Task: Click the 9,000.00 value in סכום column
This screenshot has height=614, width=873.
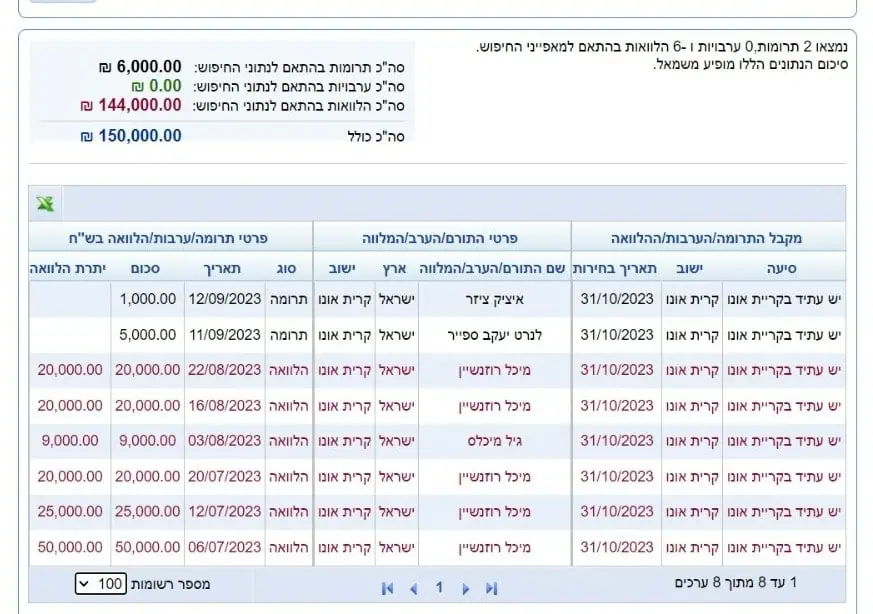Action: pyautogui.click(x=148, y=441)
